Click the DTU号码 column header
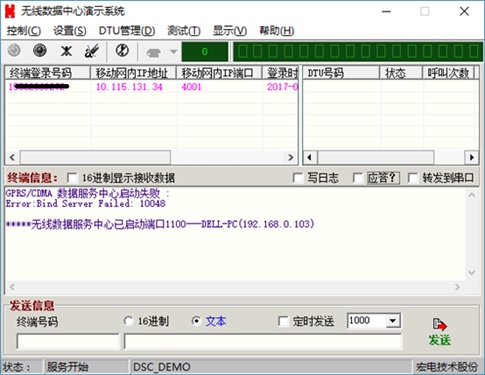 tap(341, 73)
